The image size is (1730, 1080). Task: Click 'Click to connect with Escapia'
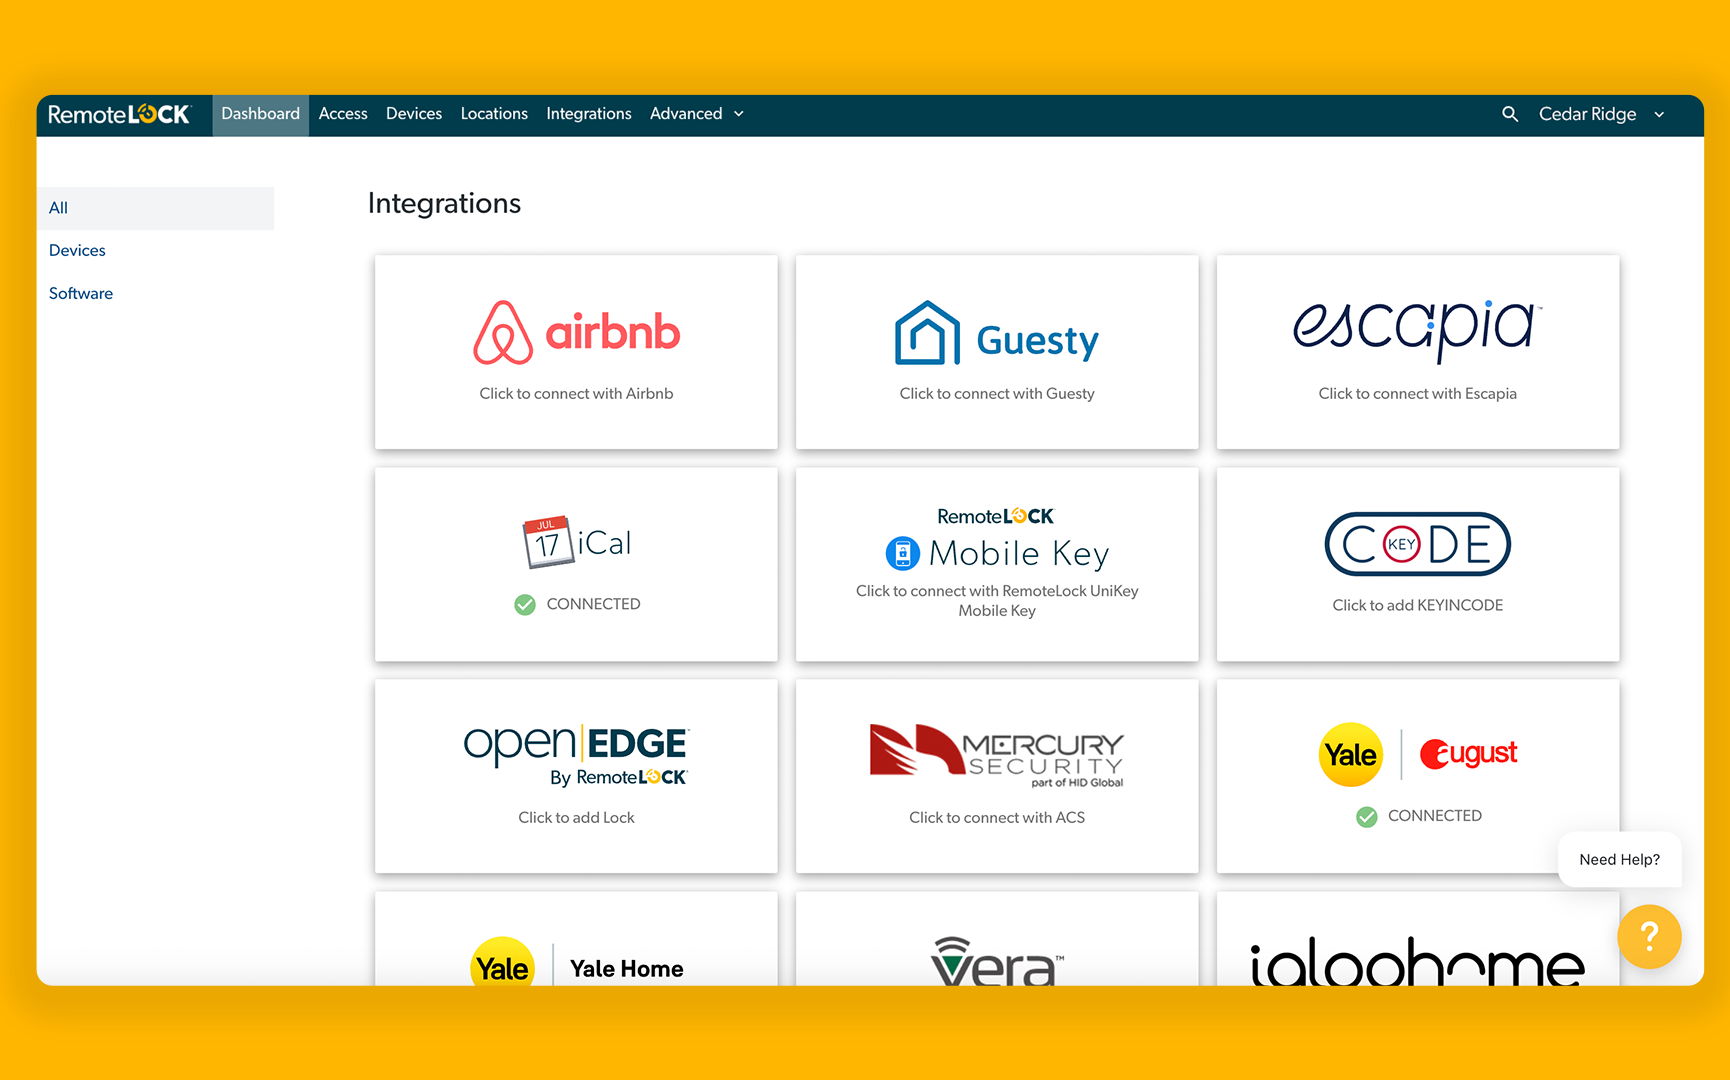pyautogui.click(x=1417, y=394)
